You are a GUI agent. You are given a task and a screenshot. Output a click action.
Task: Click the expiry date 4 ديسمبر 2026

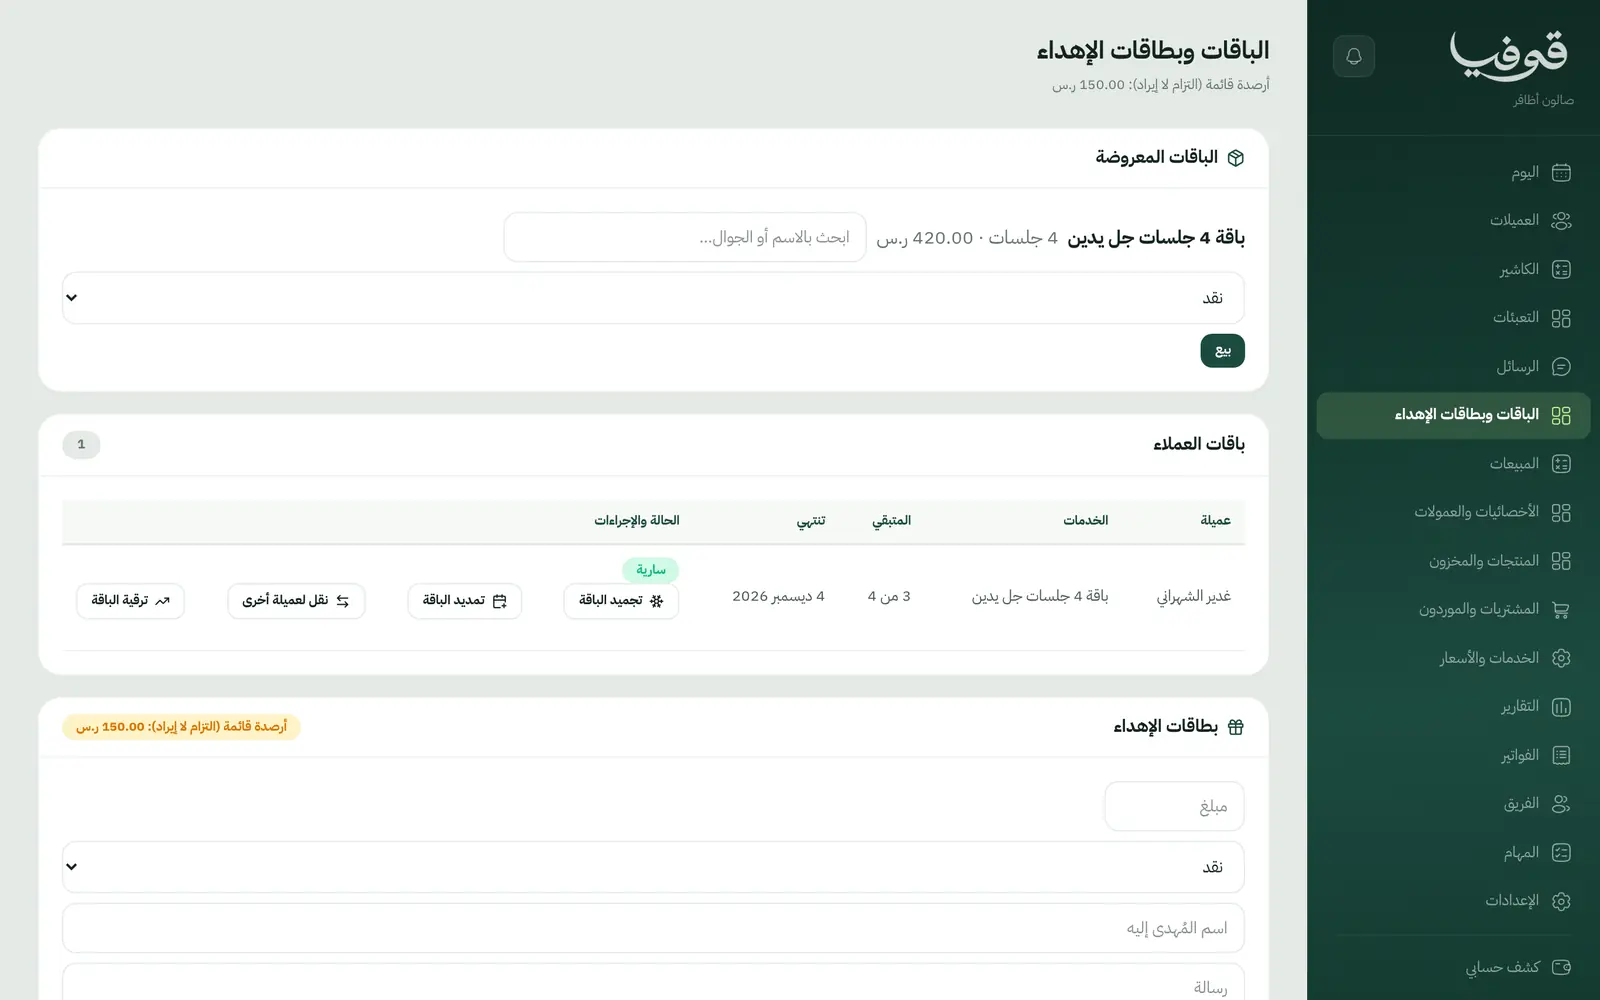[778, 596]
